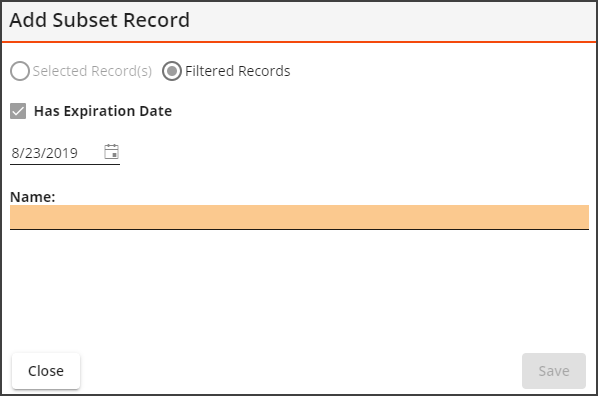Viewport: 598px width, 396px height.
Task: Open the calendar date picker icon
Action: click(111, 151)
